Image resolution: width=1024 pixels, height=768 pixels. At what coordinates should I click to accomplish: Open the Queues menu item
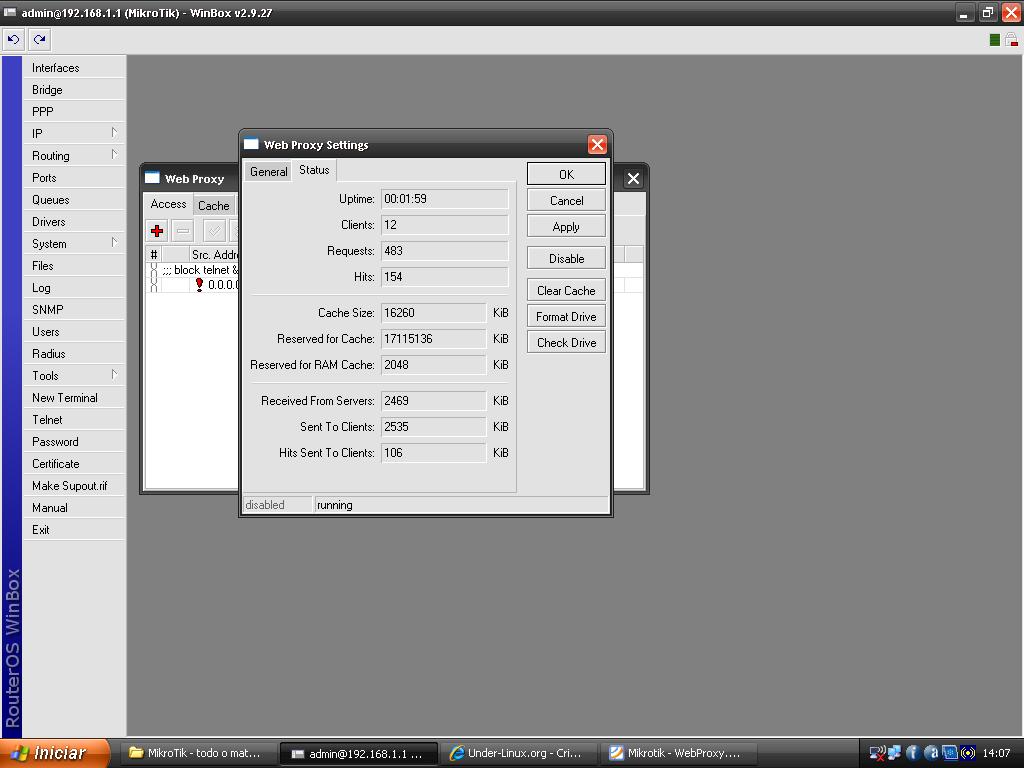point(74,200)
